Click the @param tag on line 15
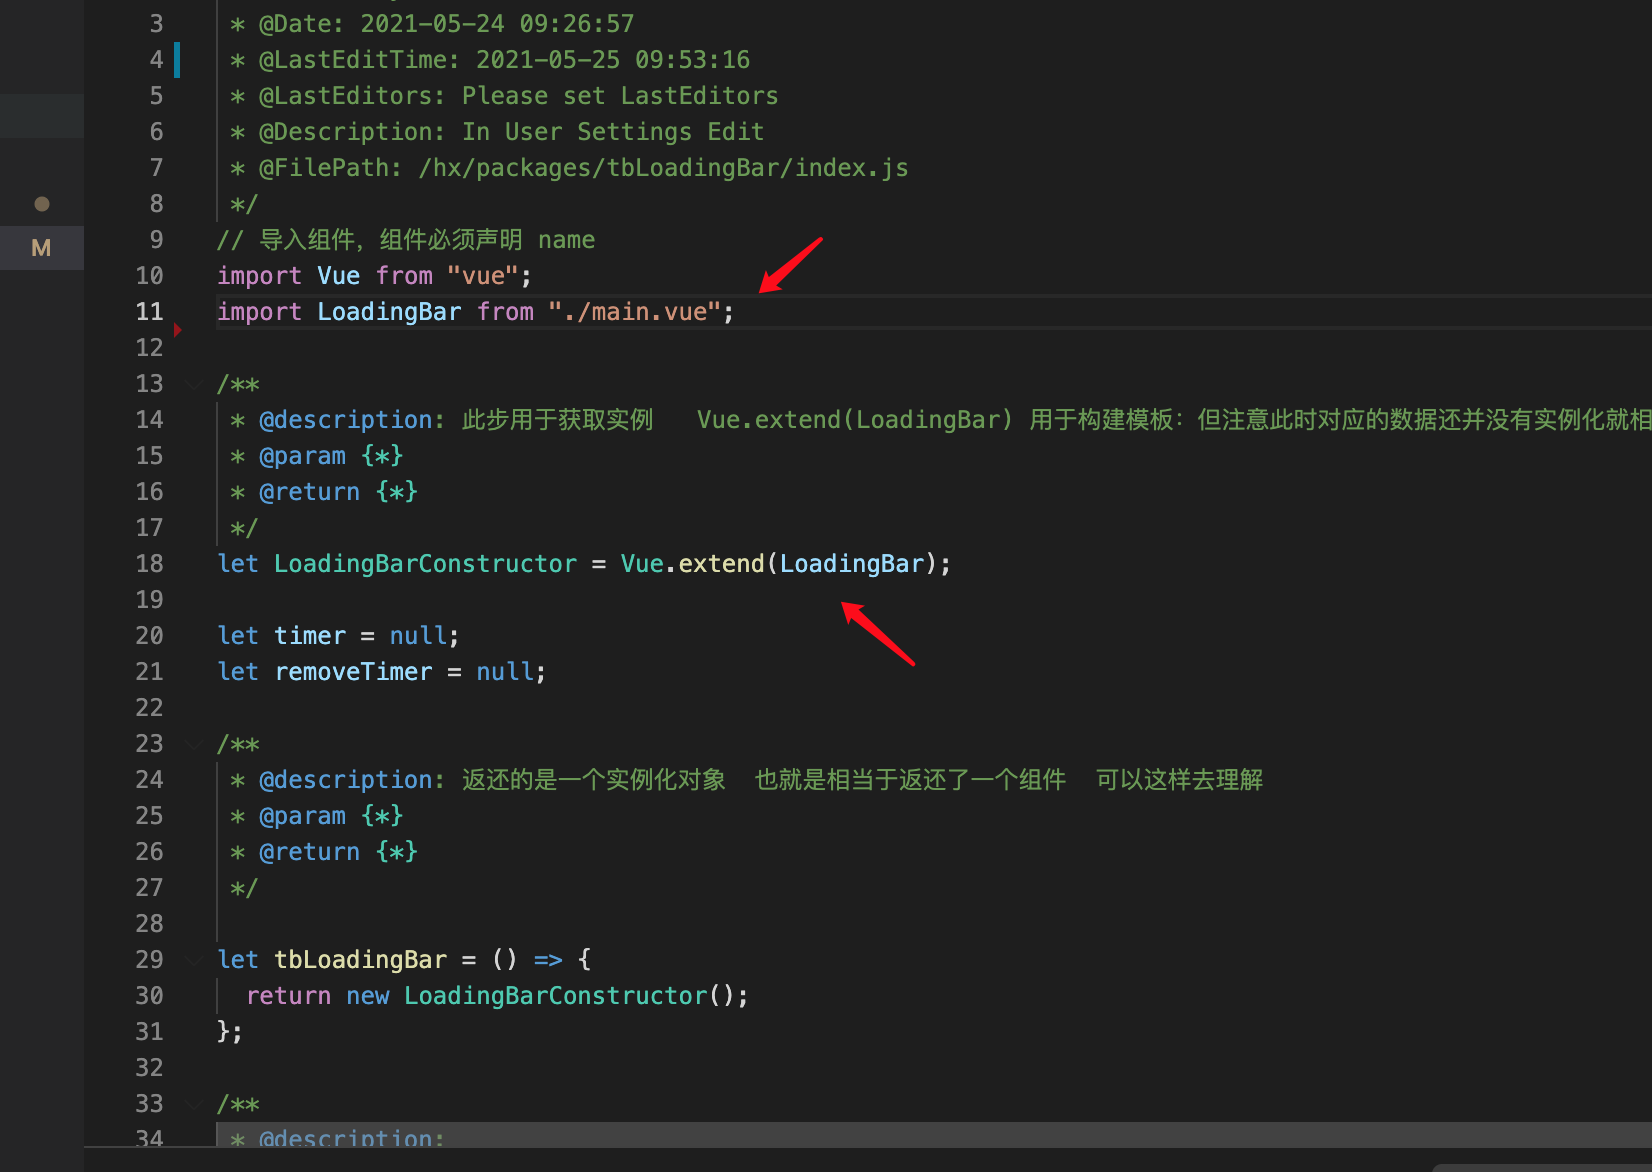The height and width of the screenshot is (1172, 1652). [302, 456]
